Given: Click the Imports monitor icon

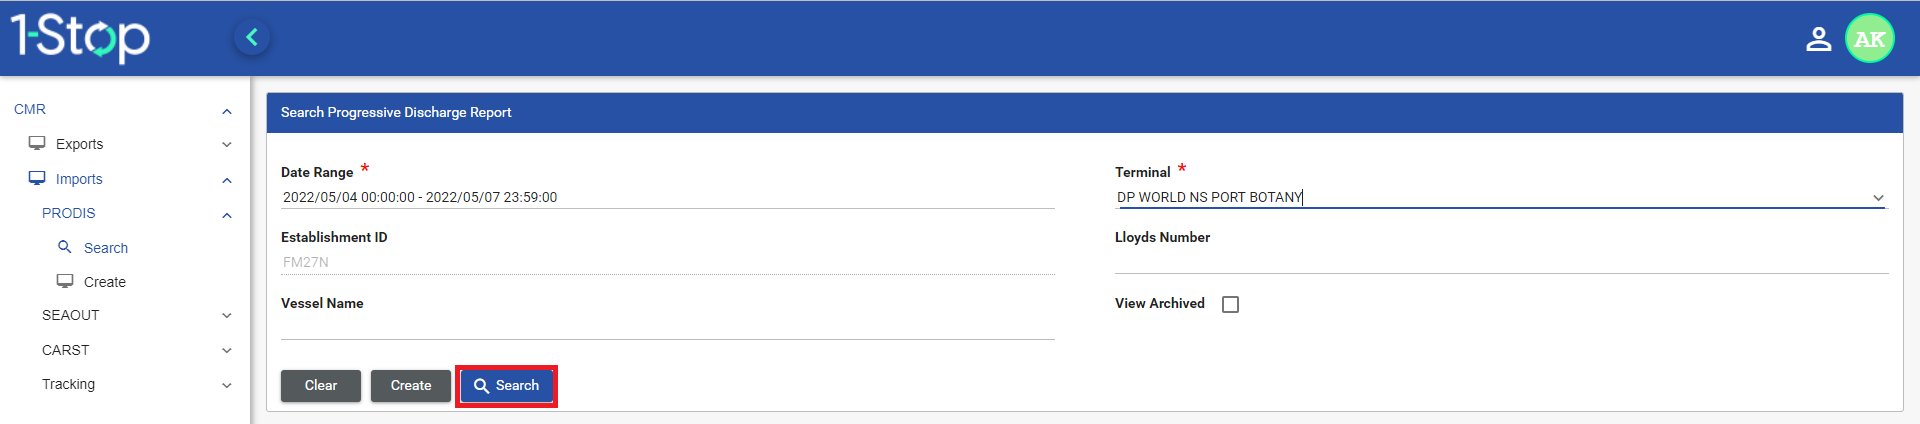Looking at the screenshot, I should [x=37, y=178].
